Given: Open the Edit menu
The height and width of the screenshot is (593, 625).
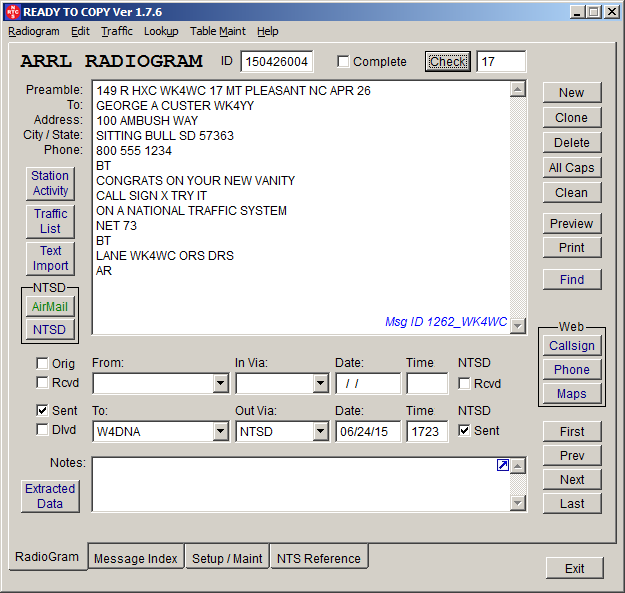Looking at the screenshot, I should (x=81, y=31).
